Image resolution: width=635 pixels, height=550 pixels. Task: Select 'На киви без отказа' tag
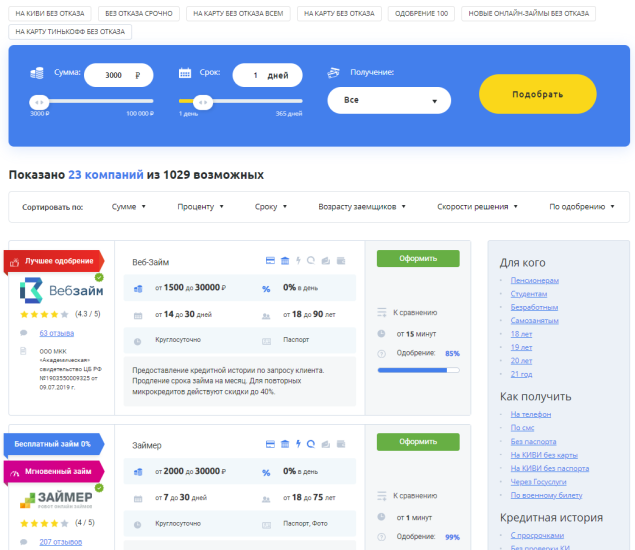tap(50, 13)
